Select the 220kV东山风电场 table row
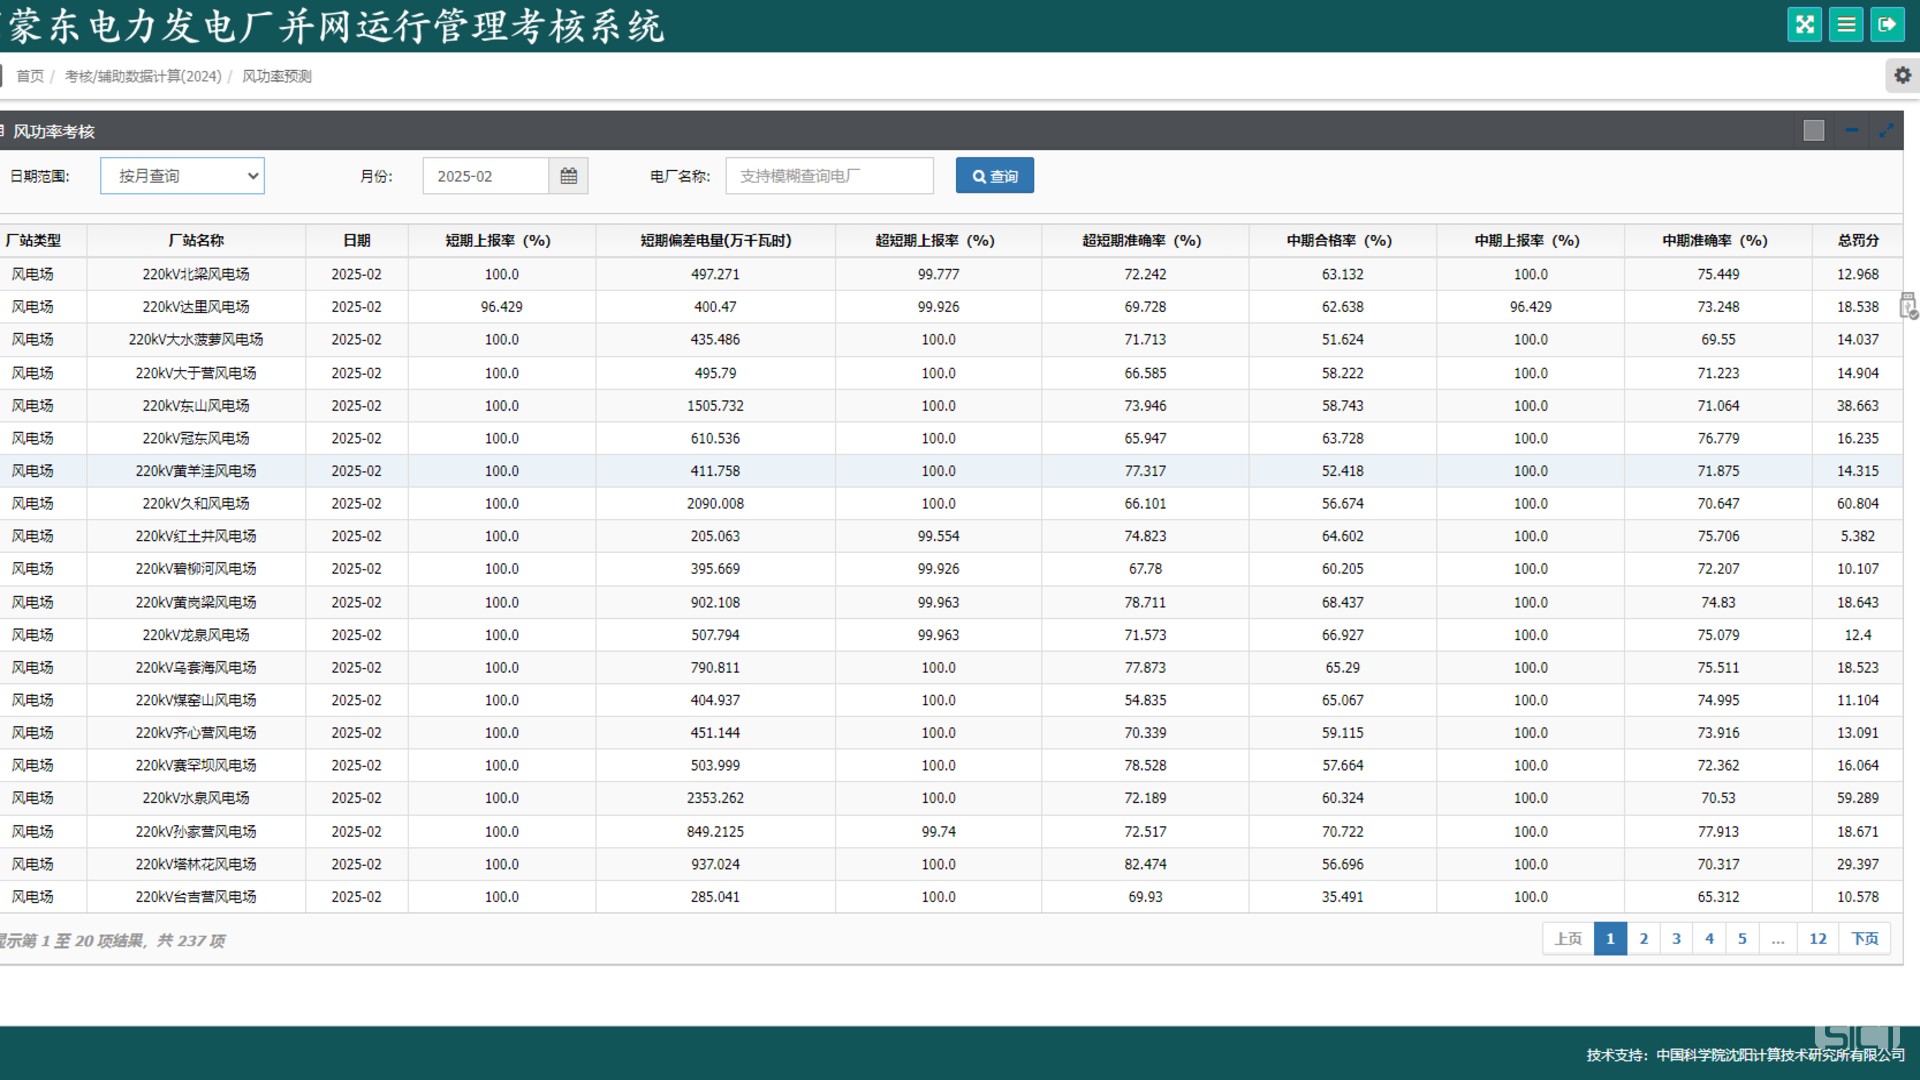 (x=196, y=406)
